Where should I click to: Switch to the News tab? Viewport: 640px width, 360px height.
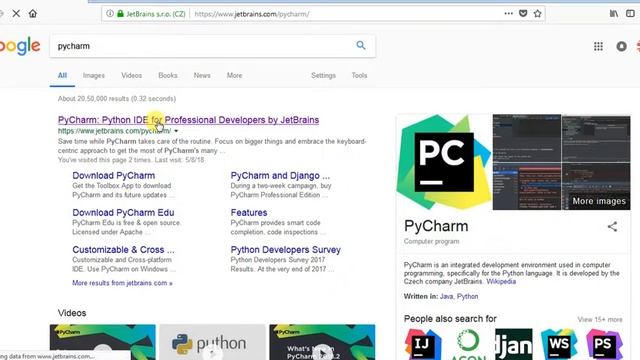click(202, 76)
